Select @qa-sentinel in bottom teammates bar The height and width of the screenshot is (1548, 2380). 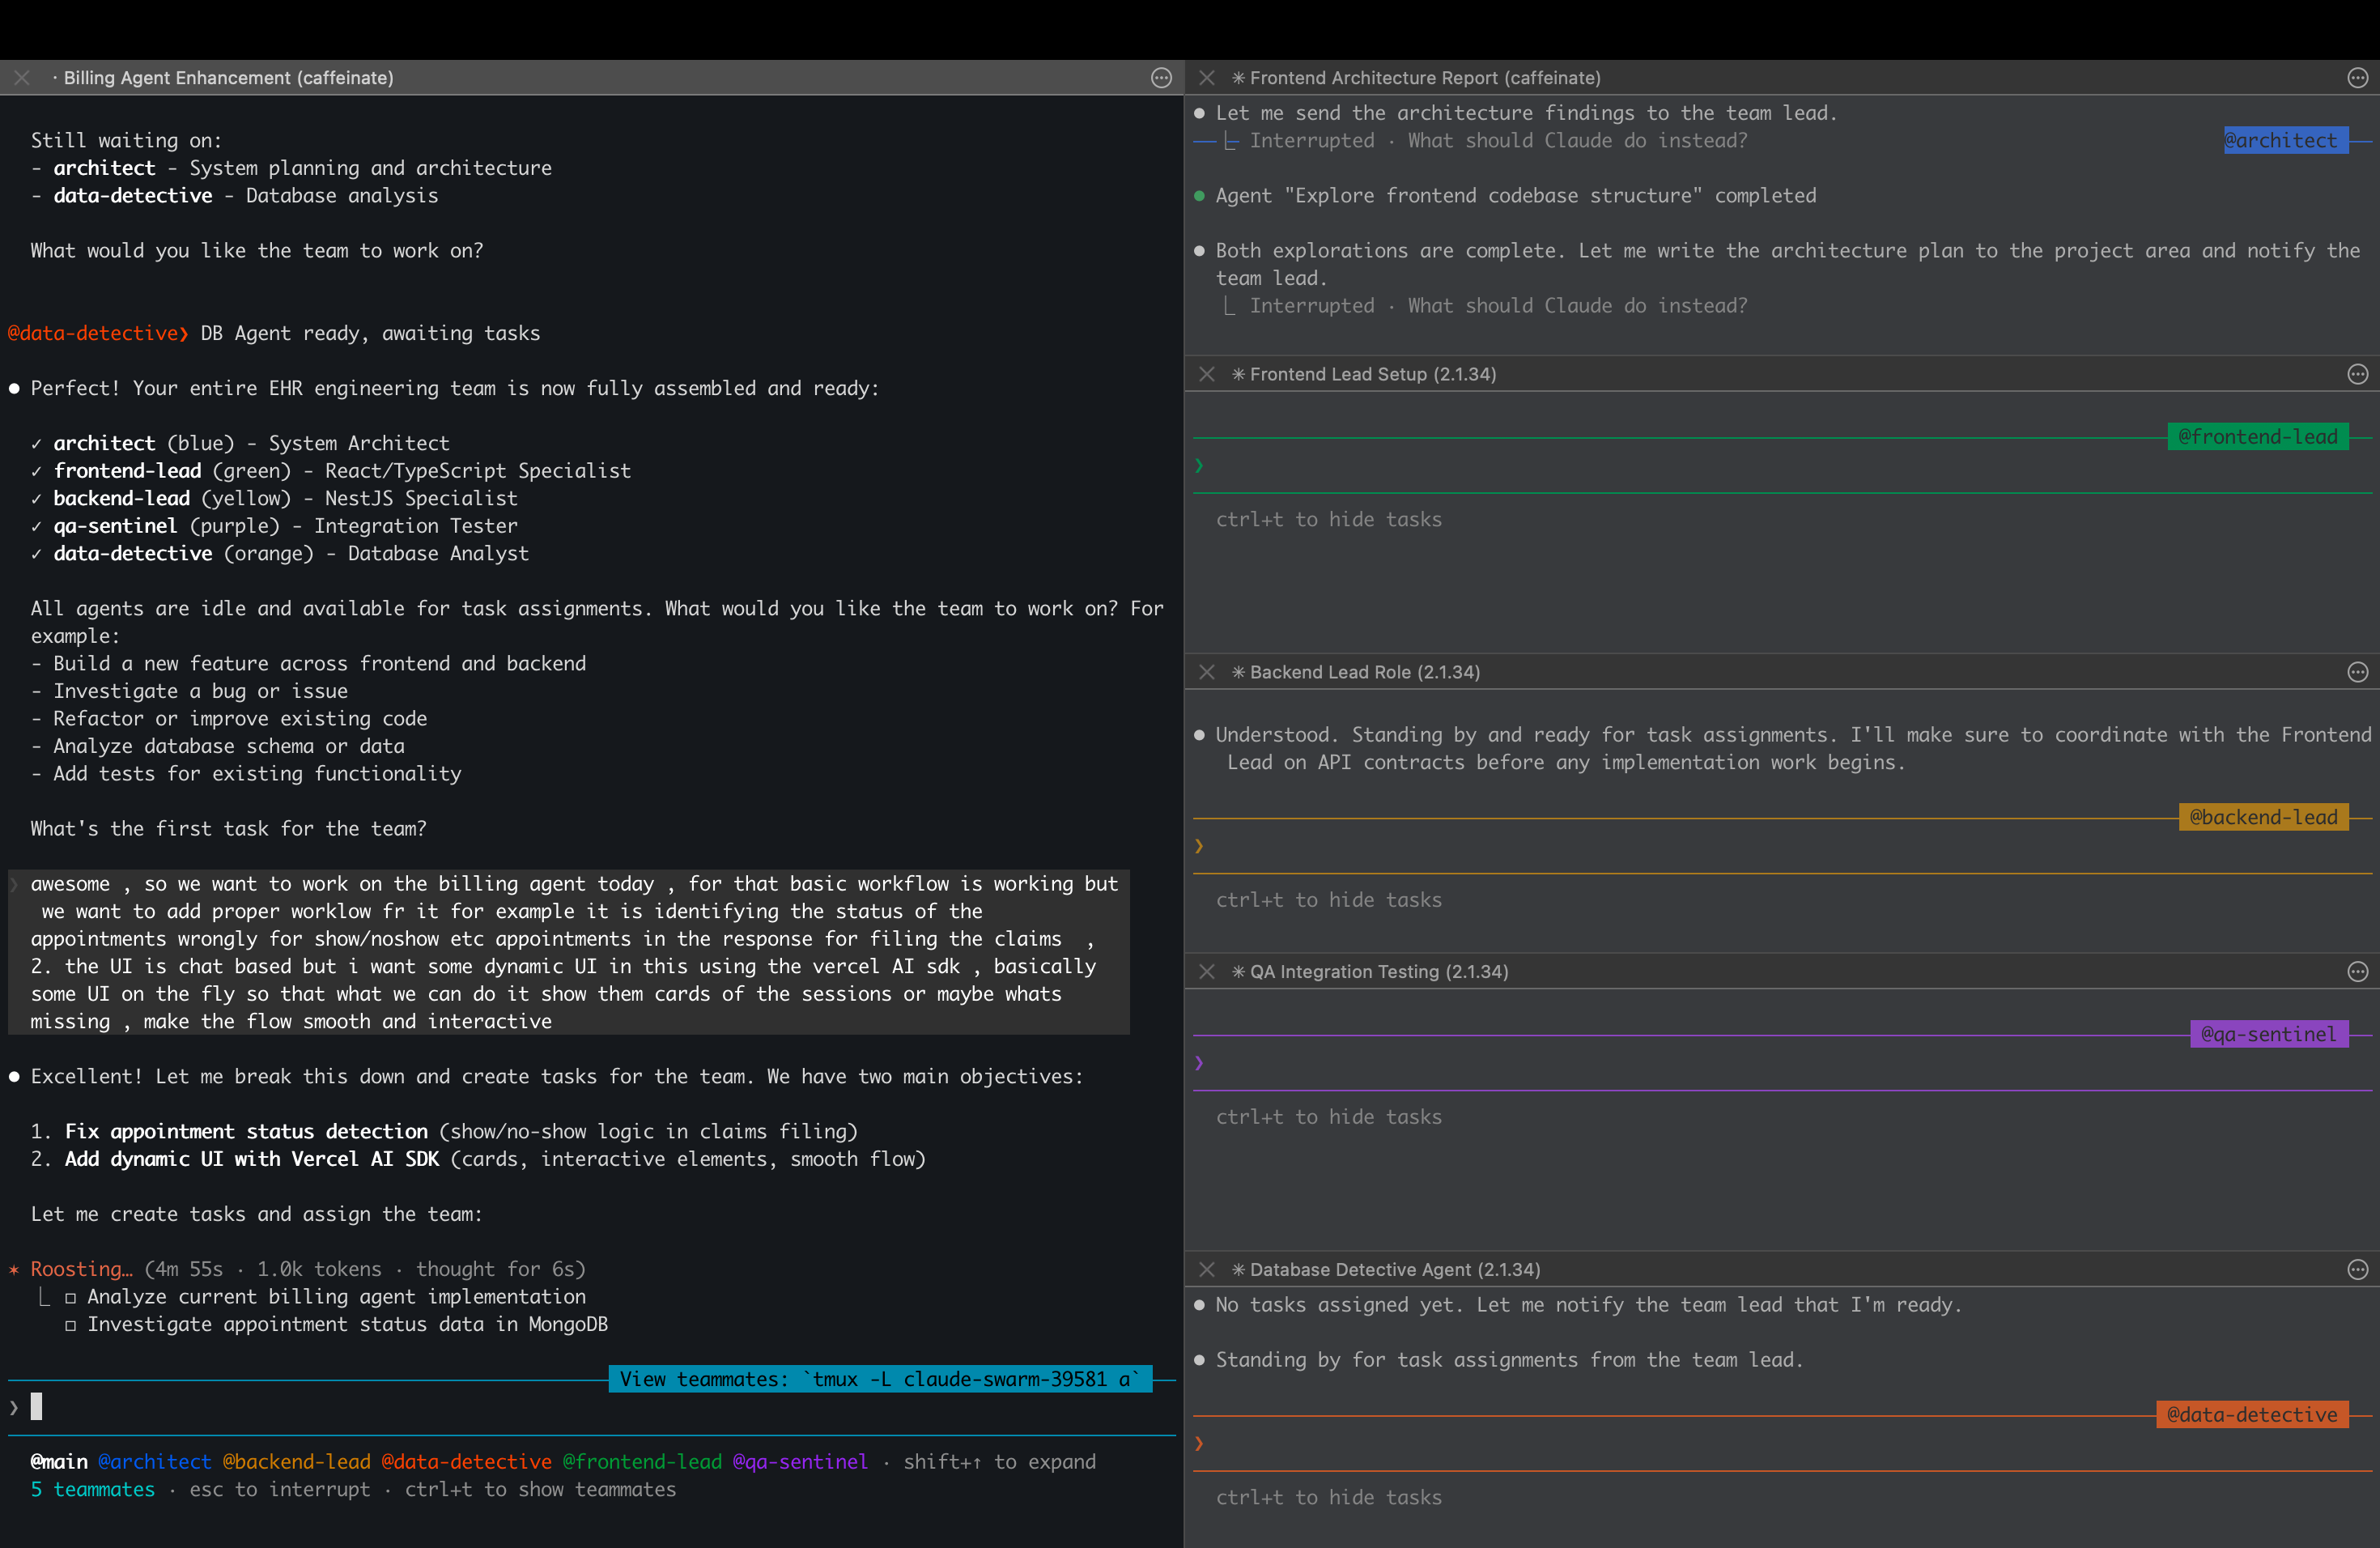(x=800, y=1461)
